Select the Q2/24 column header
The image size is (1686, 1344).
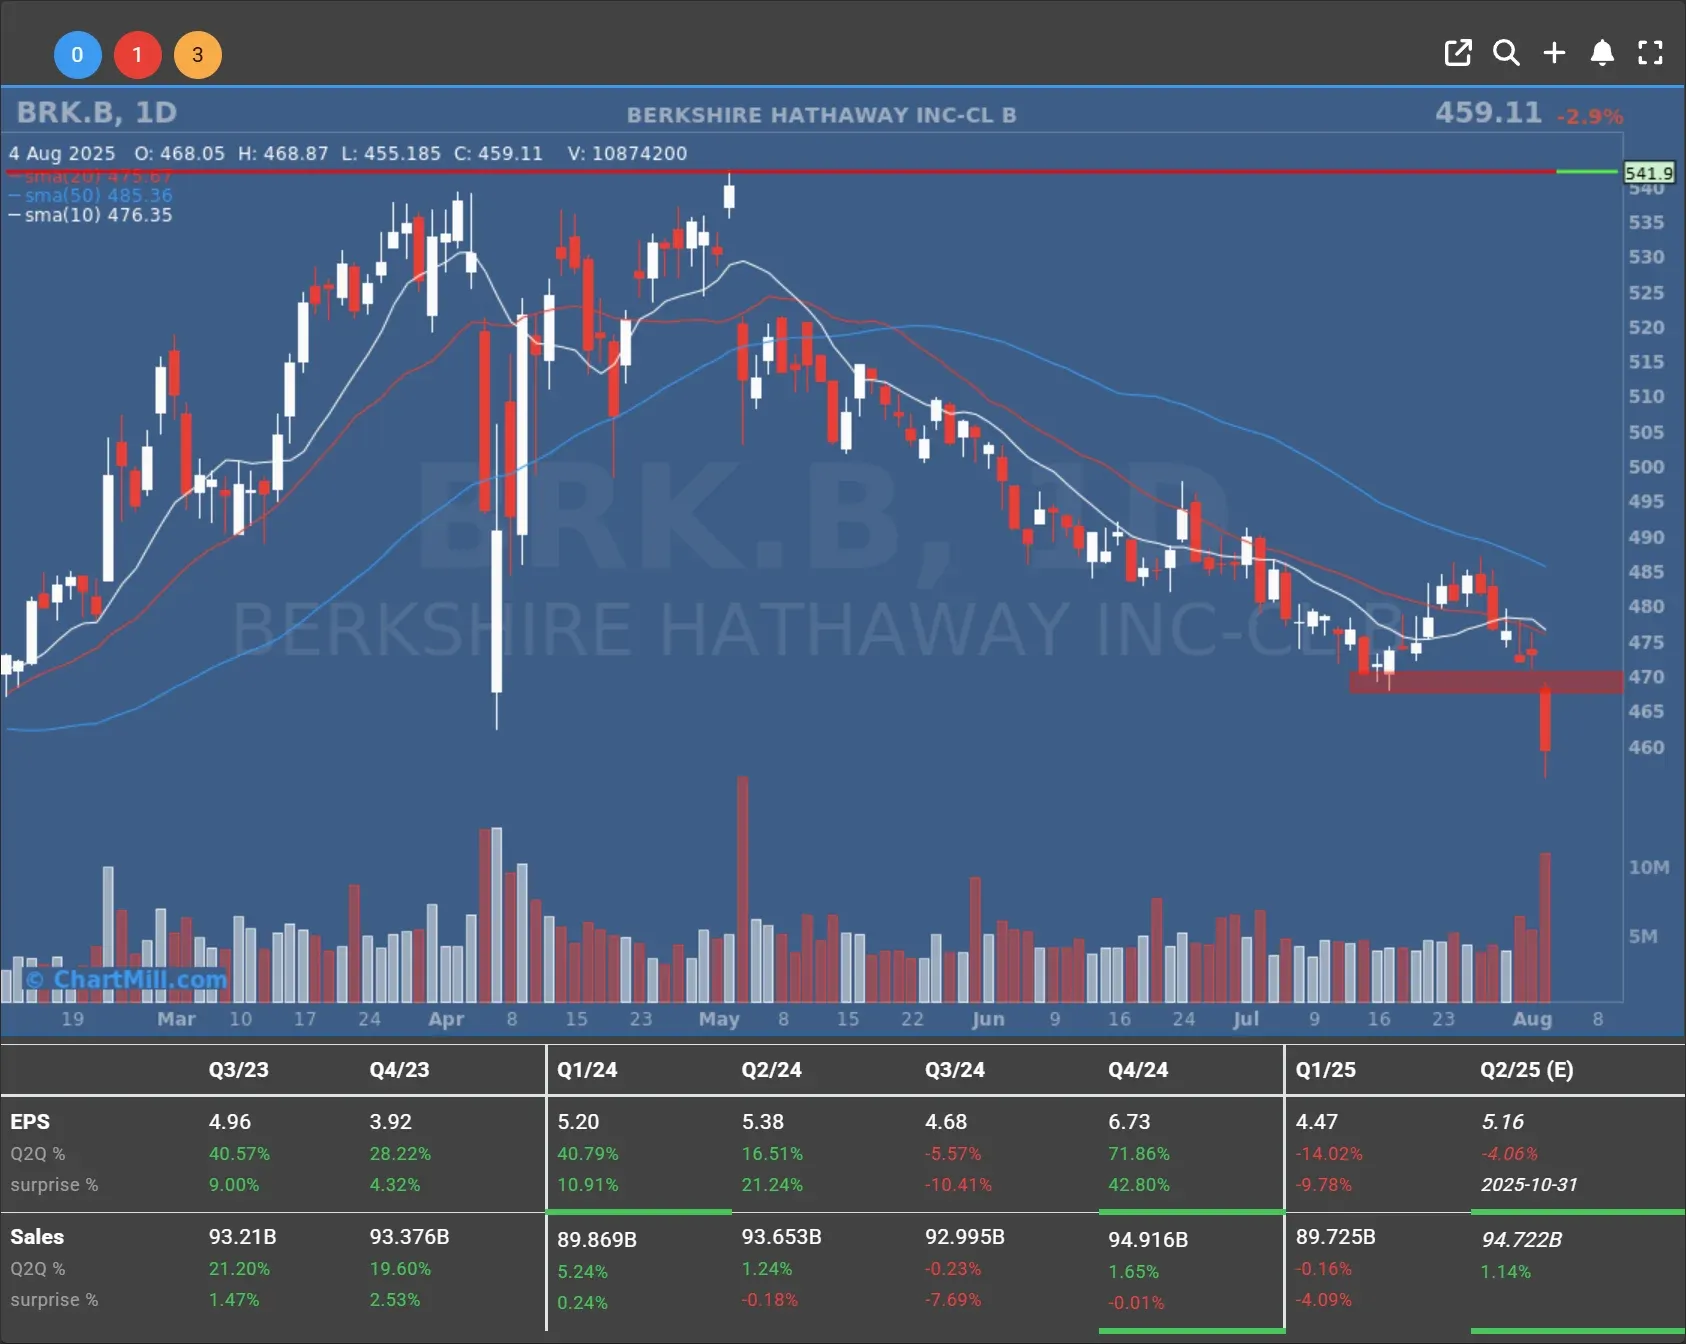click(771, 1070)
